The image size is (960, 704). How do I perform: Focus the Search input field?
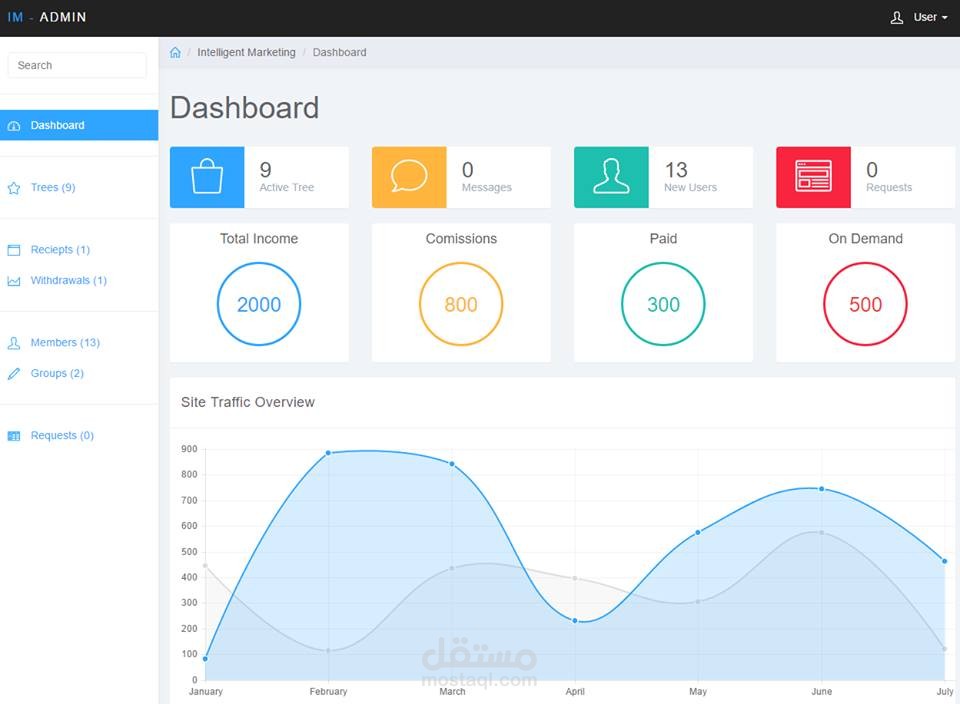77,66
